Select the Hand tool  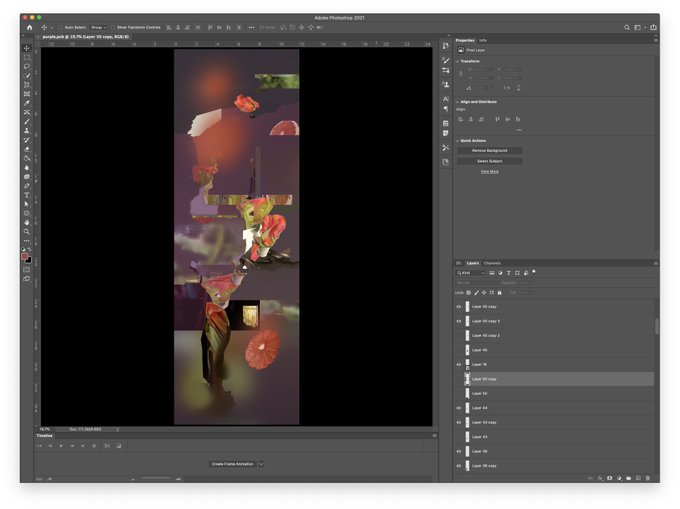(27, 222)
